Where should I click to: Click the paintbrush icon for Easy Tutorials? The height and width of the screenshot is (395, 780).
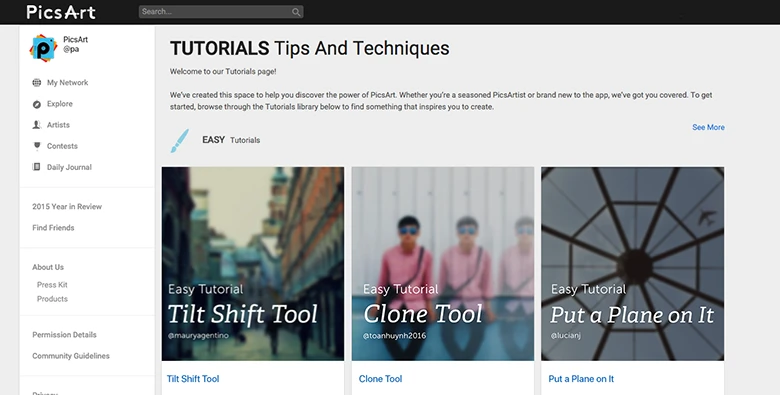[180, 141]
